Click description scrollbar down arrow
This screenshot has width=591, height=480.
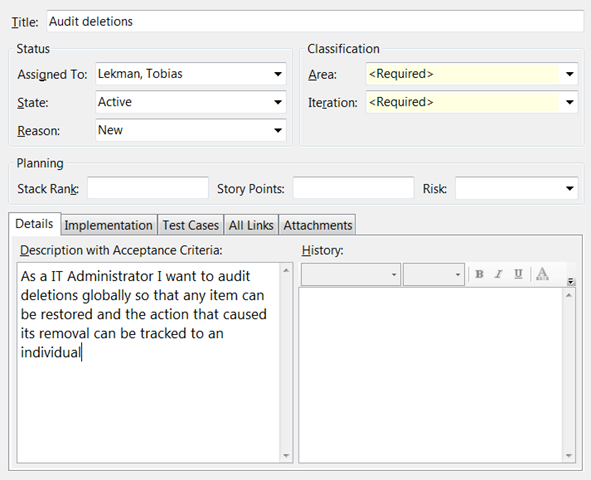[286, 456]
